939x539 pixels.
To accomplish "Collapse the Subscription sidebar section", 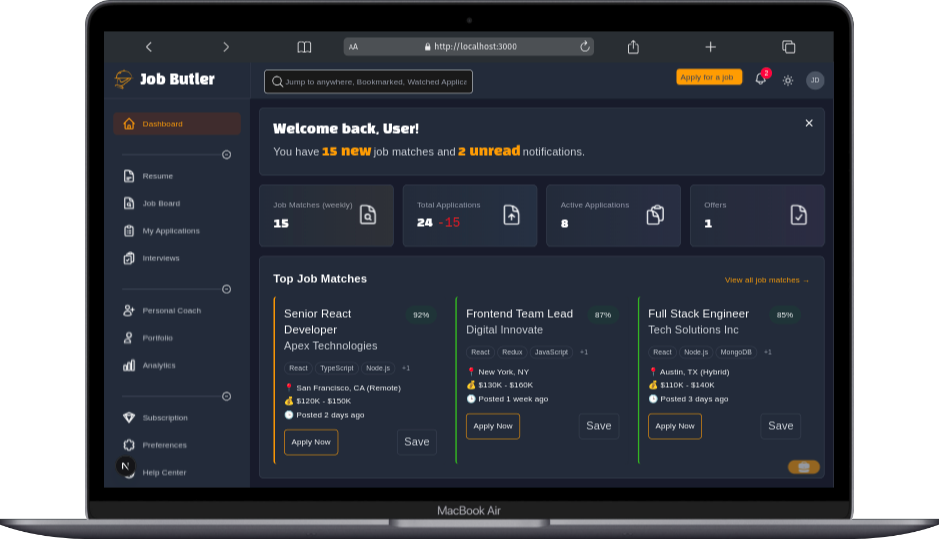I will click(x=226, y=396).
